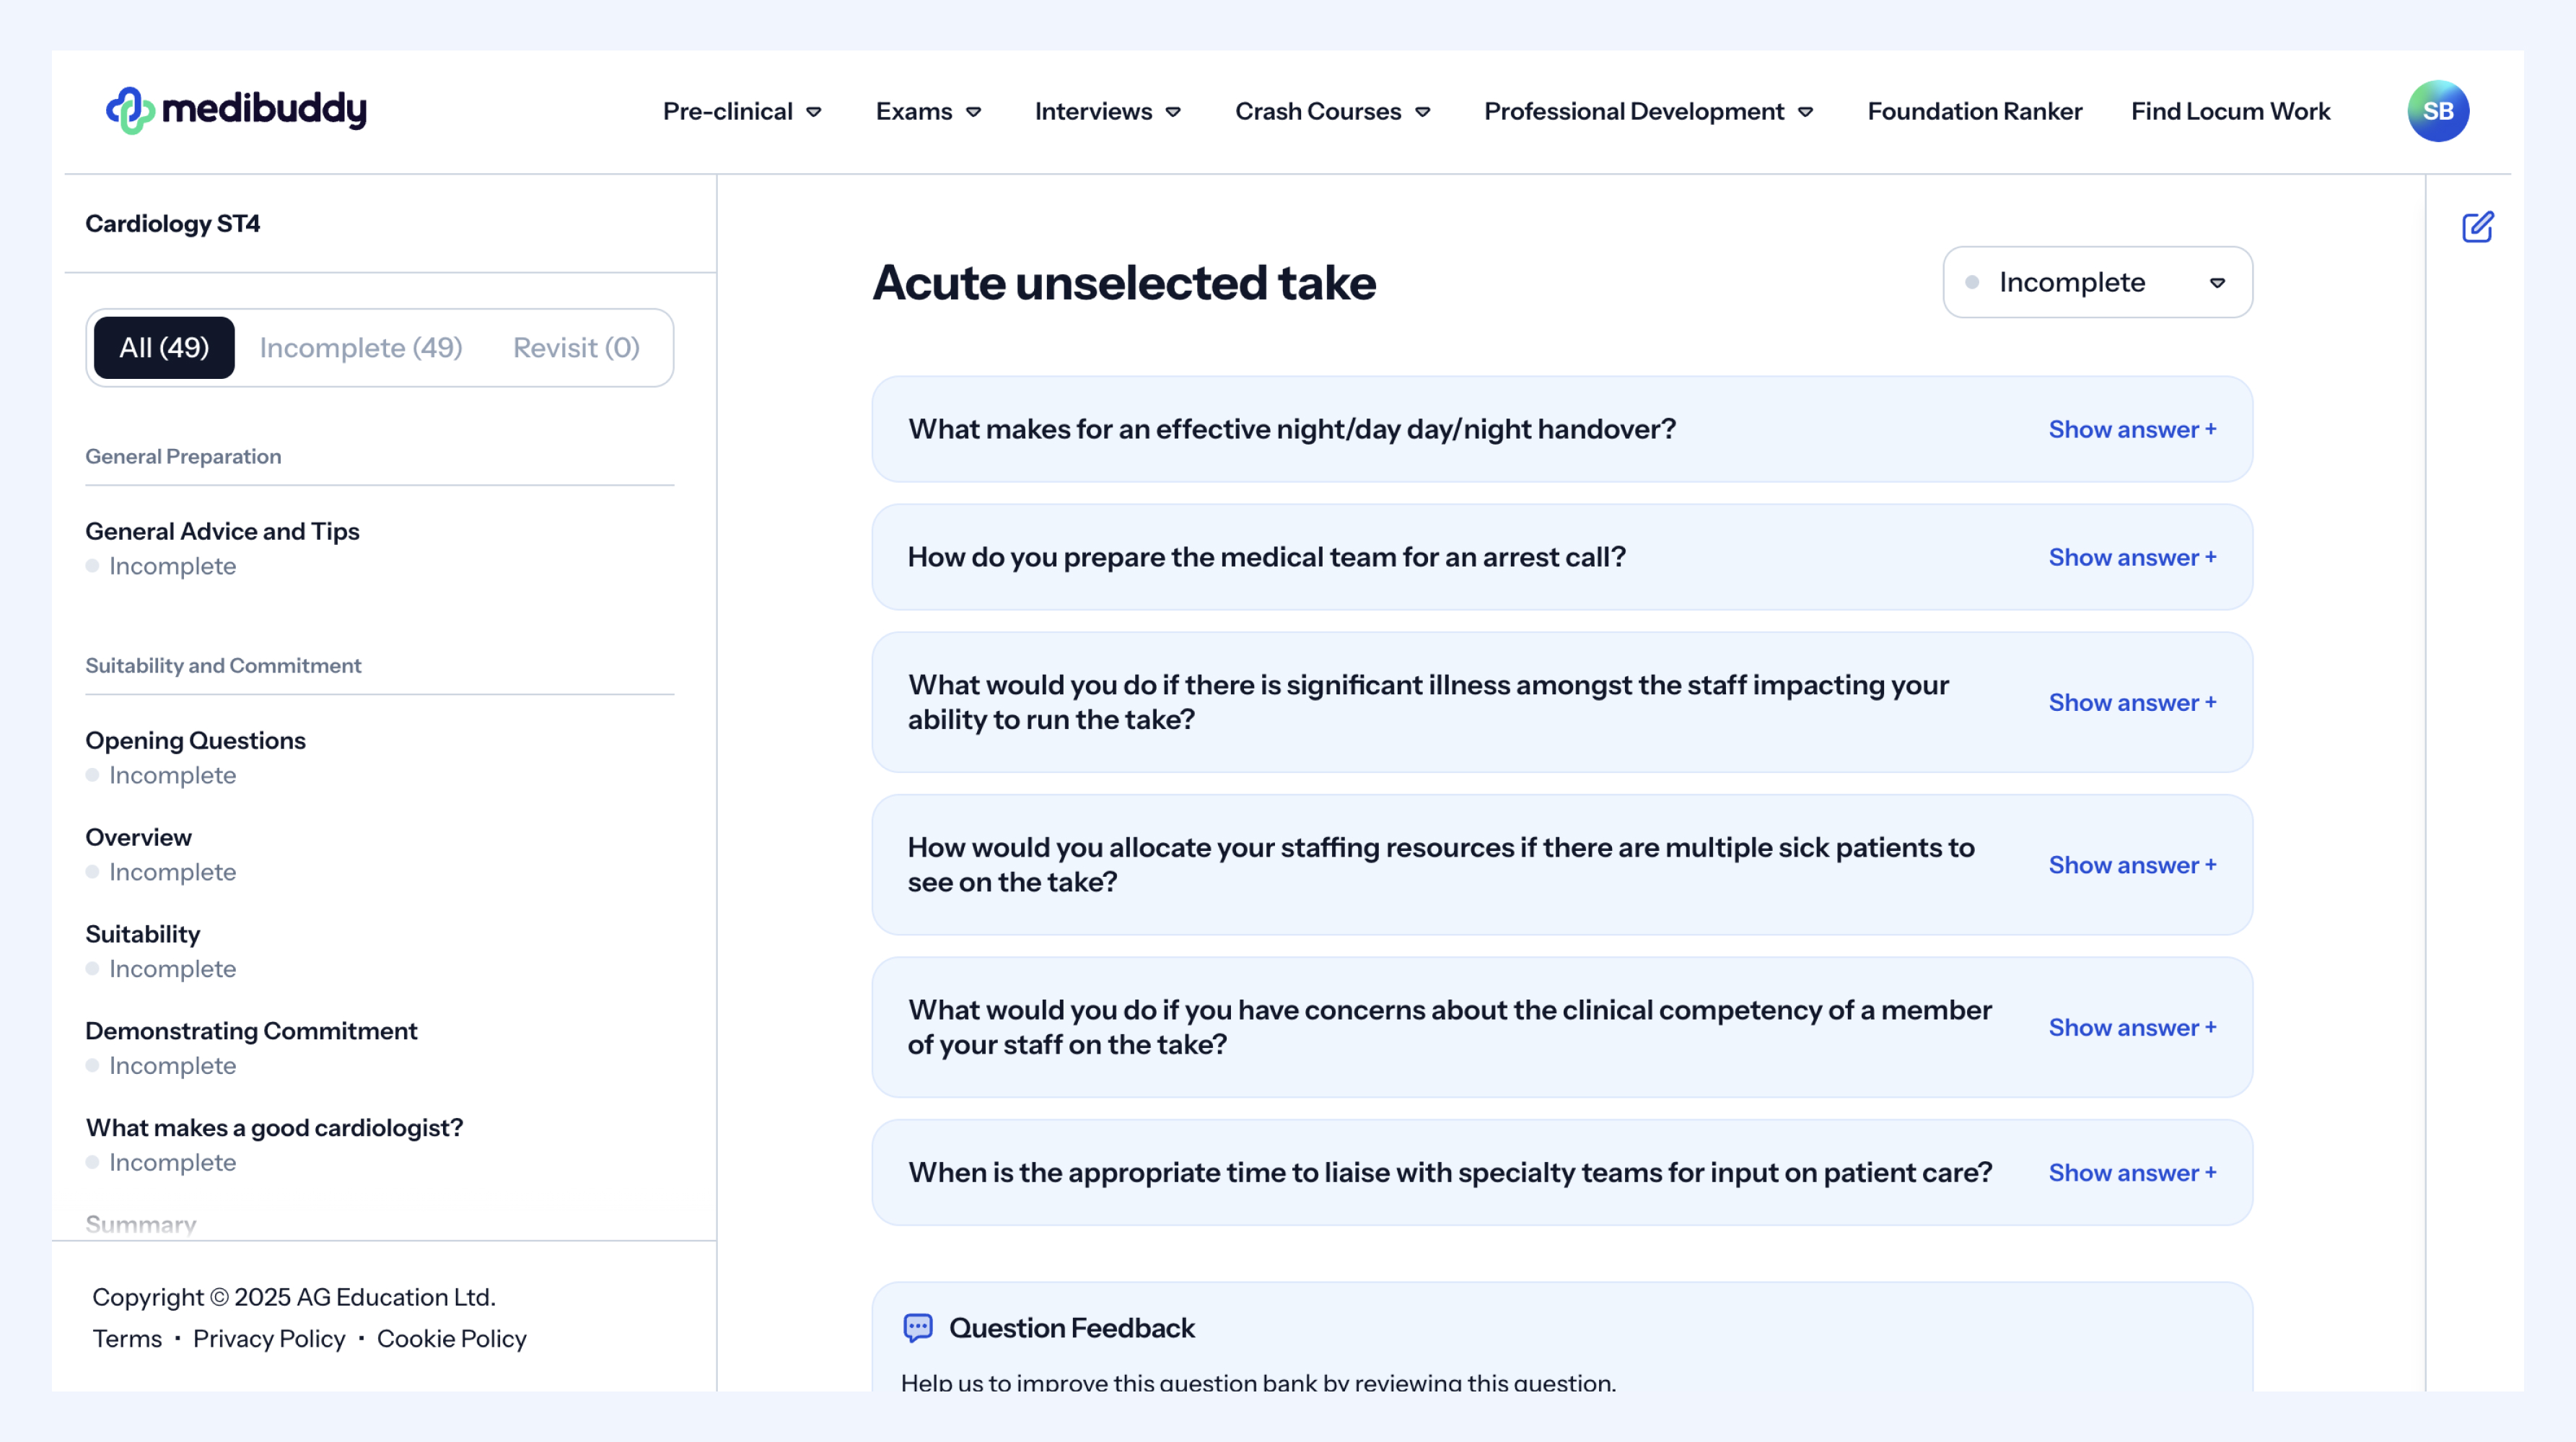Open the Incomplete status dropdown
2576x1442 pixels.
coord(2097,282)
